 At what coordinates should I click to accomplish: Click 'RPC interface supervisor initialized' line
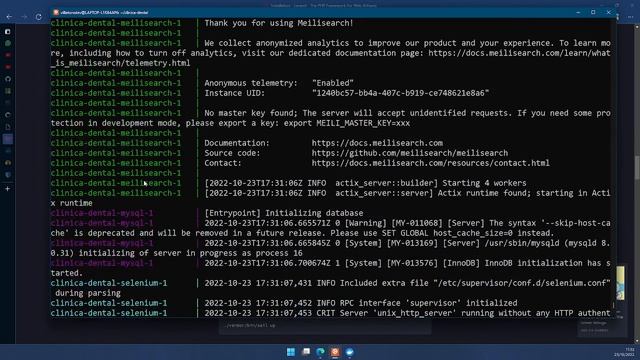coord(361,303)
